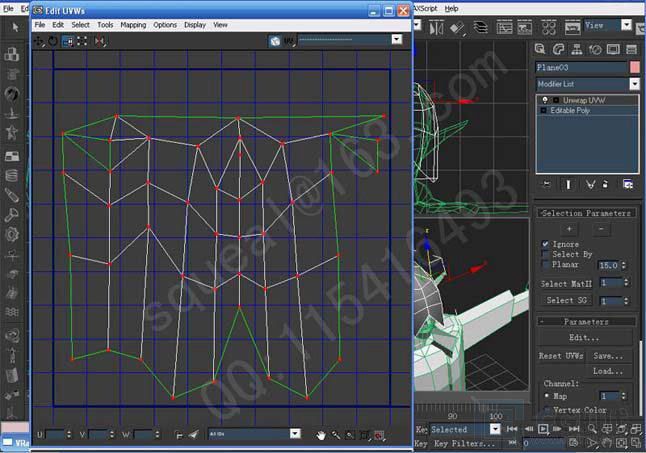Open the Curve Editor icon in main toolbar
The height and width of the screenshot is (453, 646).
click(504, 28)
